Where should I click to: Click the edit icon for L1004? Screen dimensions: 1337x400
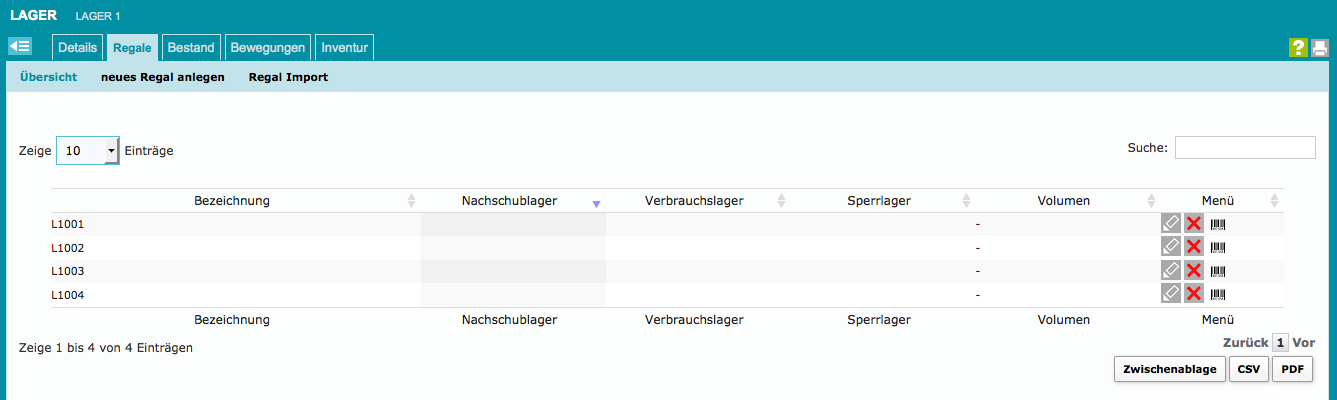[1170, 294]
